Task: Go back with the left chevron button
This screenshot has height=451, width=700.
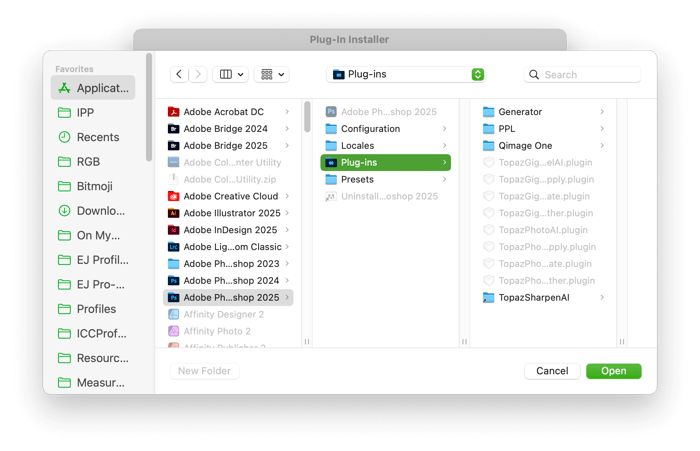Action: (x=179, y=74)
